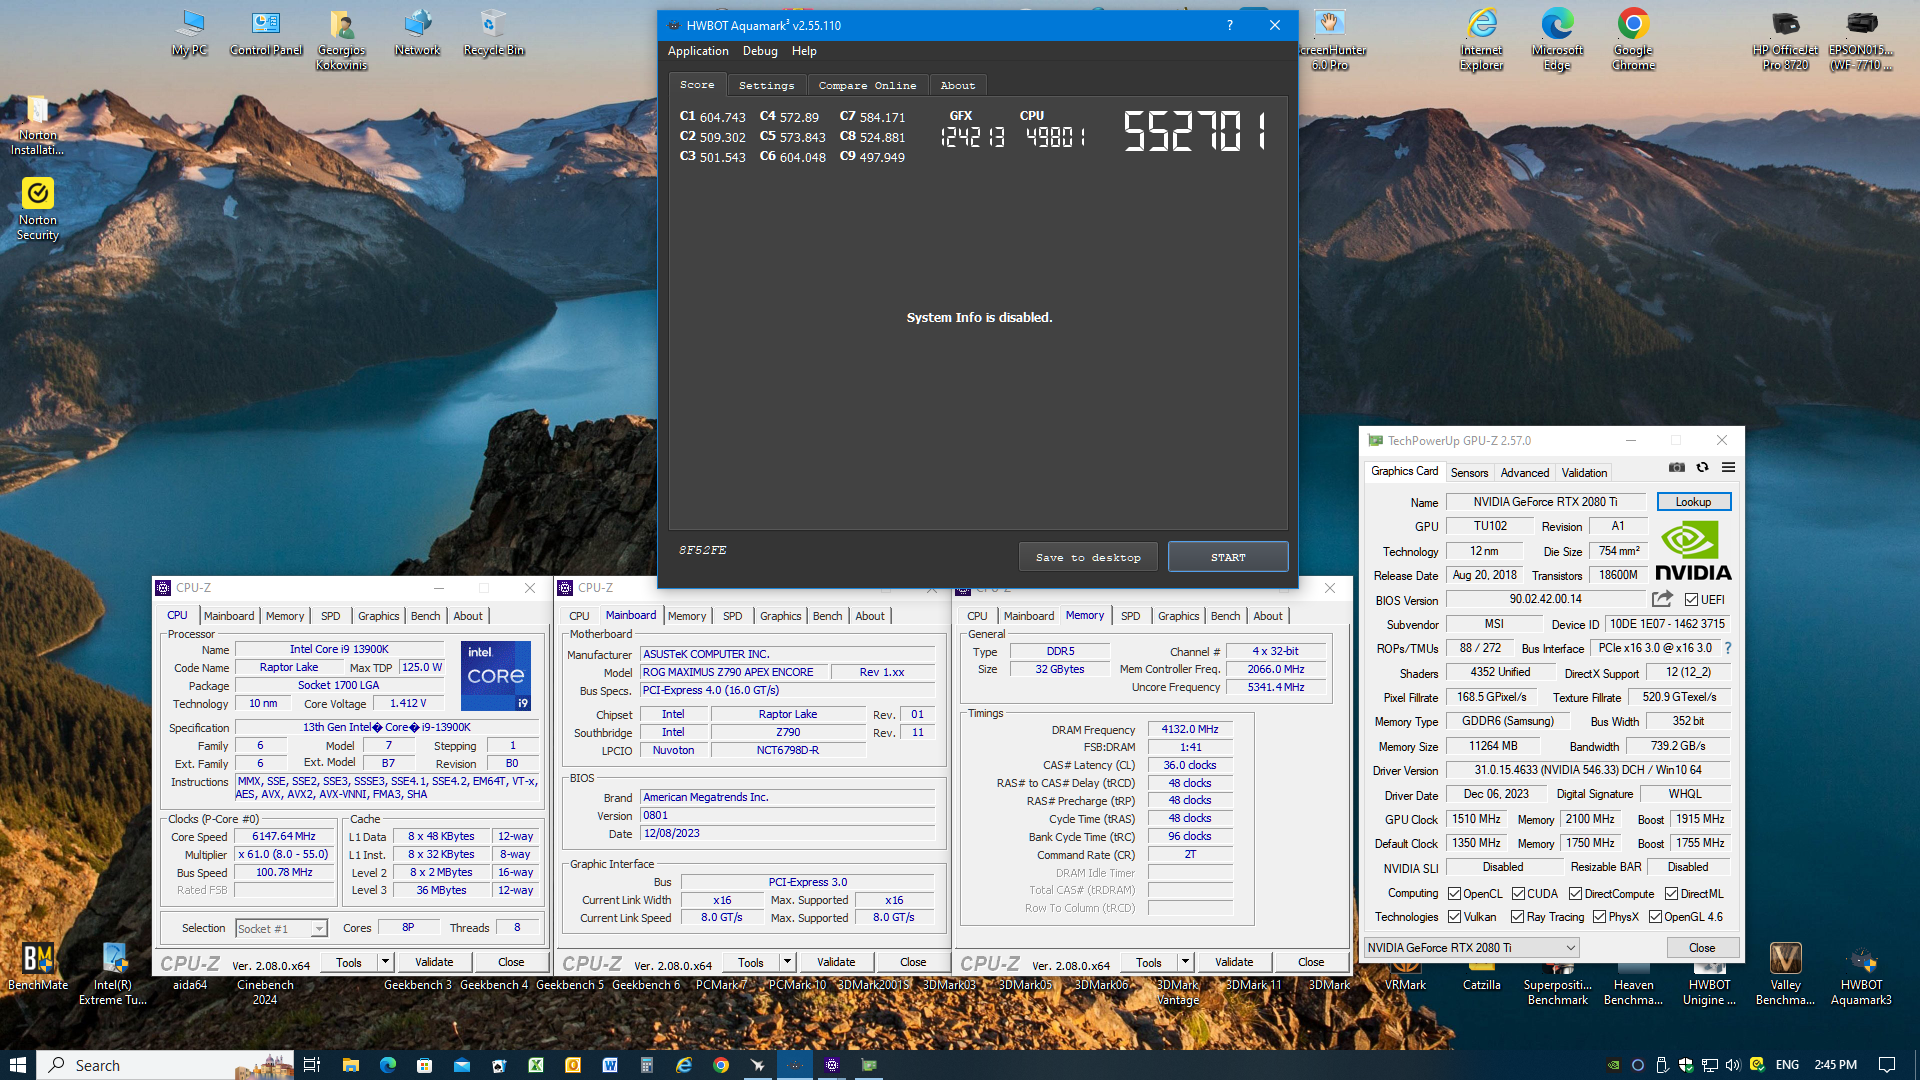This screenshot has width=1920, height=1080.
Task: Click Tools in the CPU-Z Mainboard window
Action: click(751, 963)
